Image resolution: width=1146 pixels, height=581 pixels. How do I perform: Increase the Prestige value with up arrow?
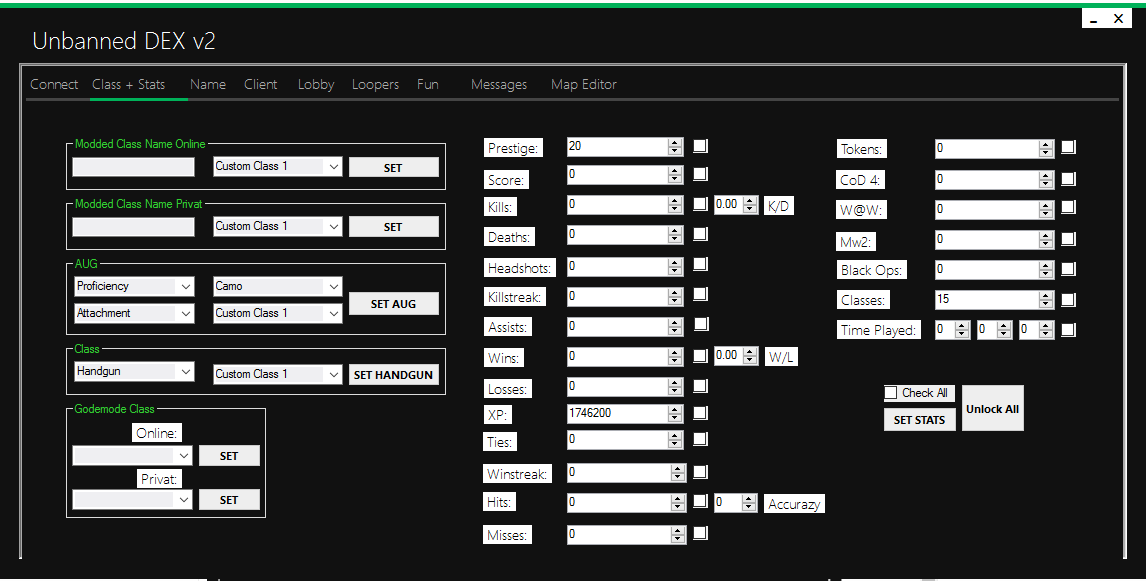pyautogui.click(x=675, y=142)
